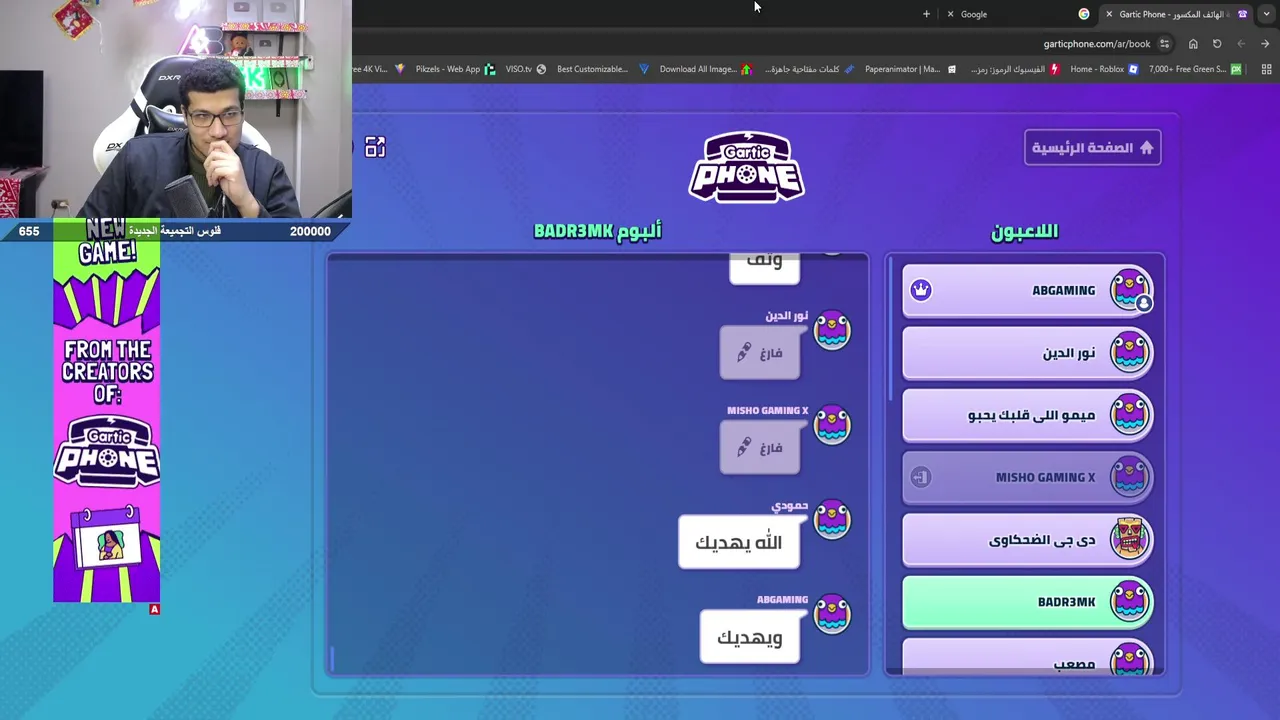Click the browser home icon
Viewport: 1280px width, 720px height.
coord(1193,44)
